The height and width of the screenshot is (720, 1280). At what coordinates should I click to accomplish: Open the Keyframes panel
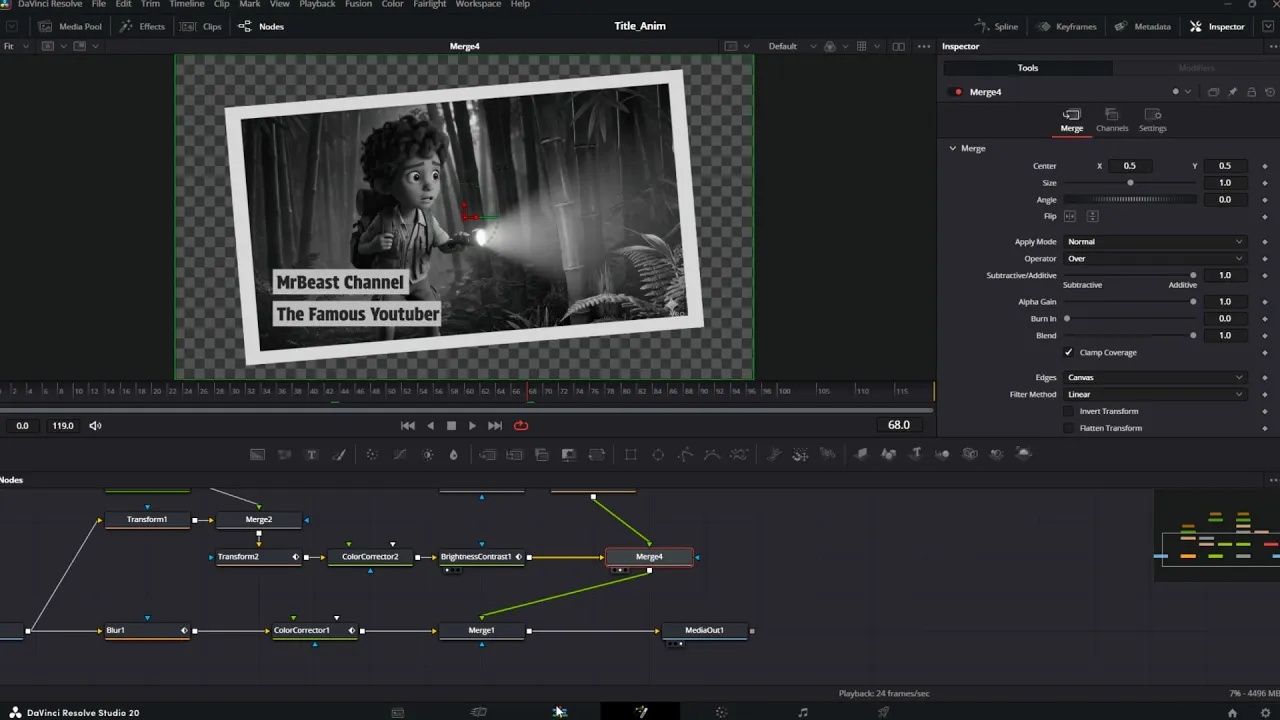(1066, 26)
